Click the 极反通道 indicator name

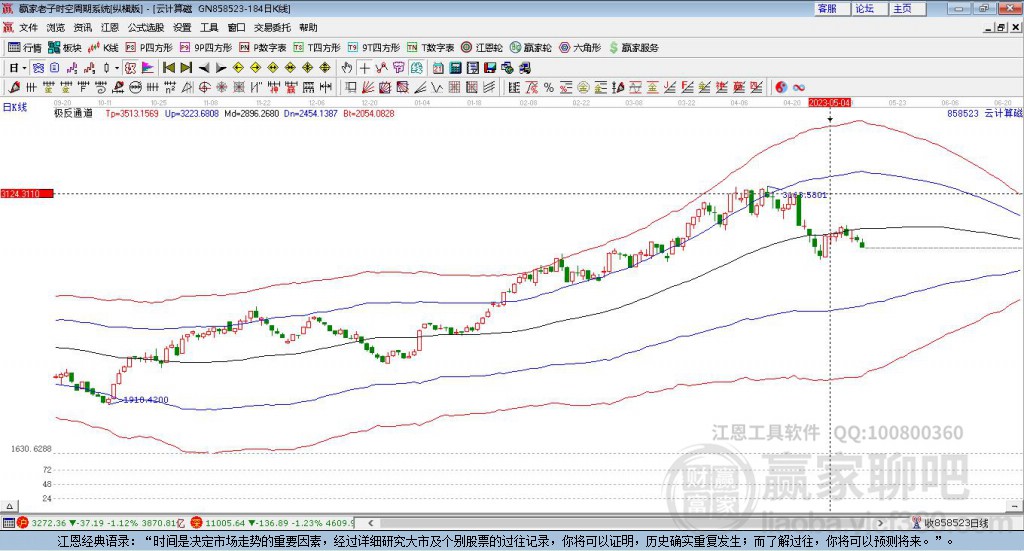pos(73,113)
